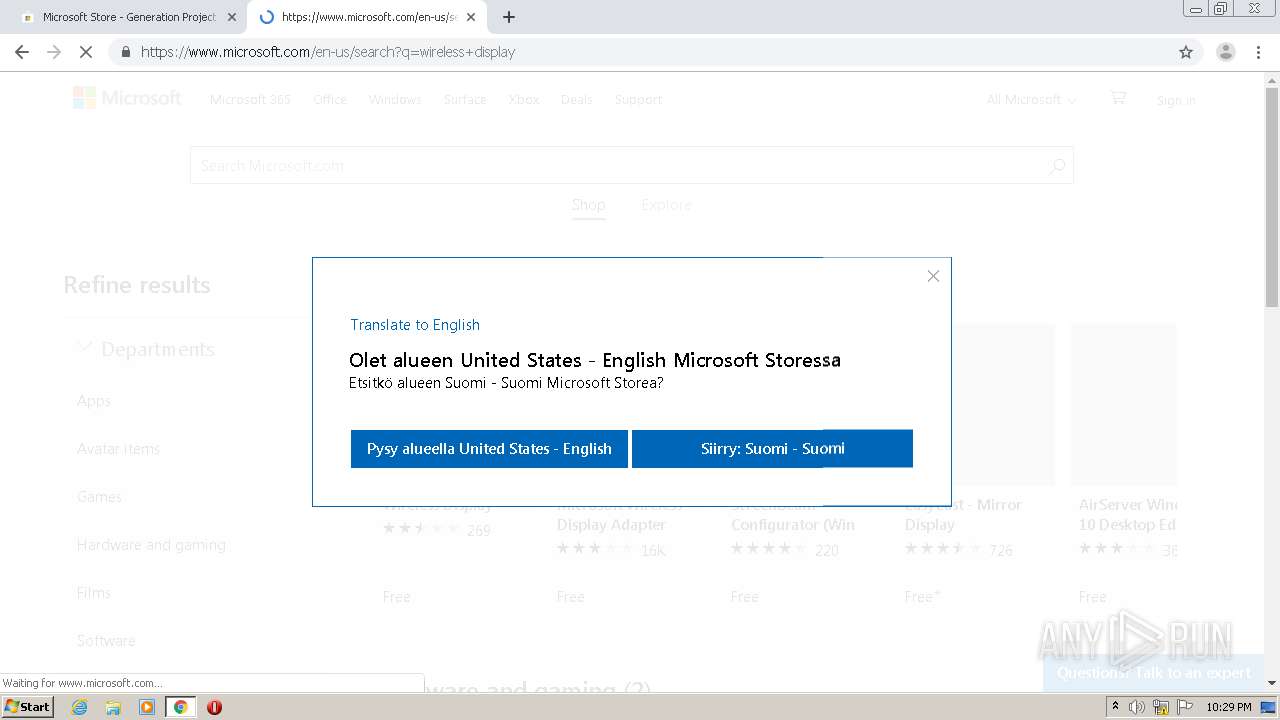Stop page loading with X icon
1280x720 pixels.
pos(86,52)
